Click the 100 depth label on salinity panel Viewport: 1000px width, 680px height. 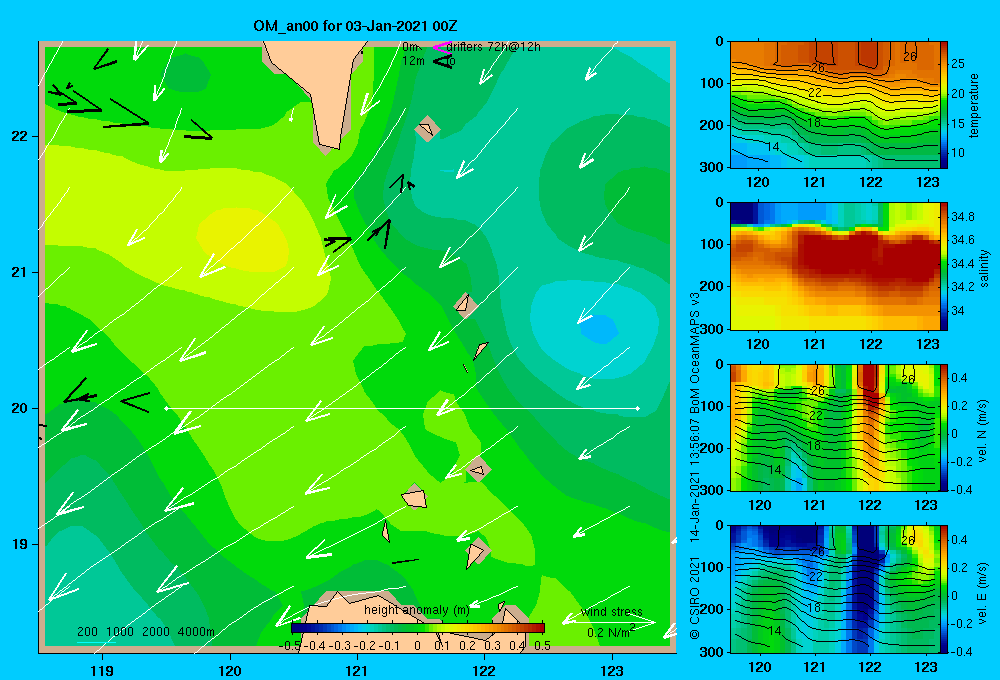(712, 244)
